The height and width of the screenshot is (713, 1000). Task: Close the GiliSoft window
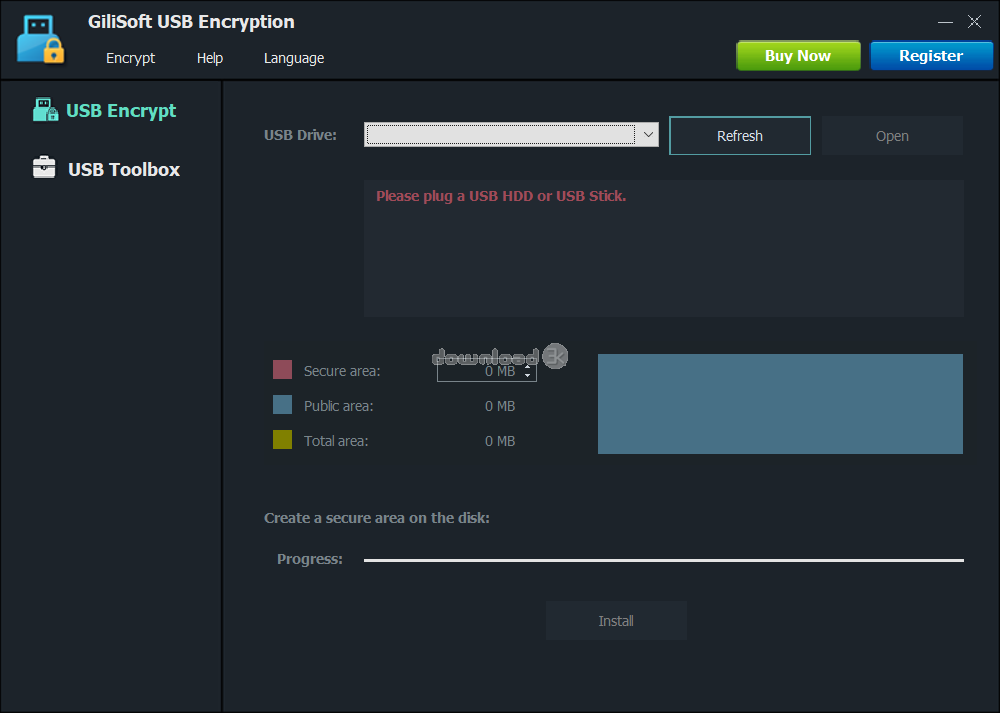tap(974, 22)
